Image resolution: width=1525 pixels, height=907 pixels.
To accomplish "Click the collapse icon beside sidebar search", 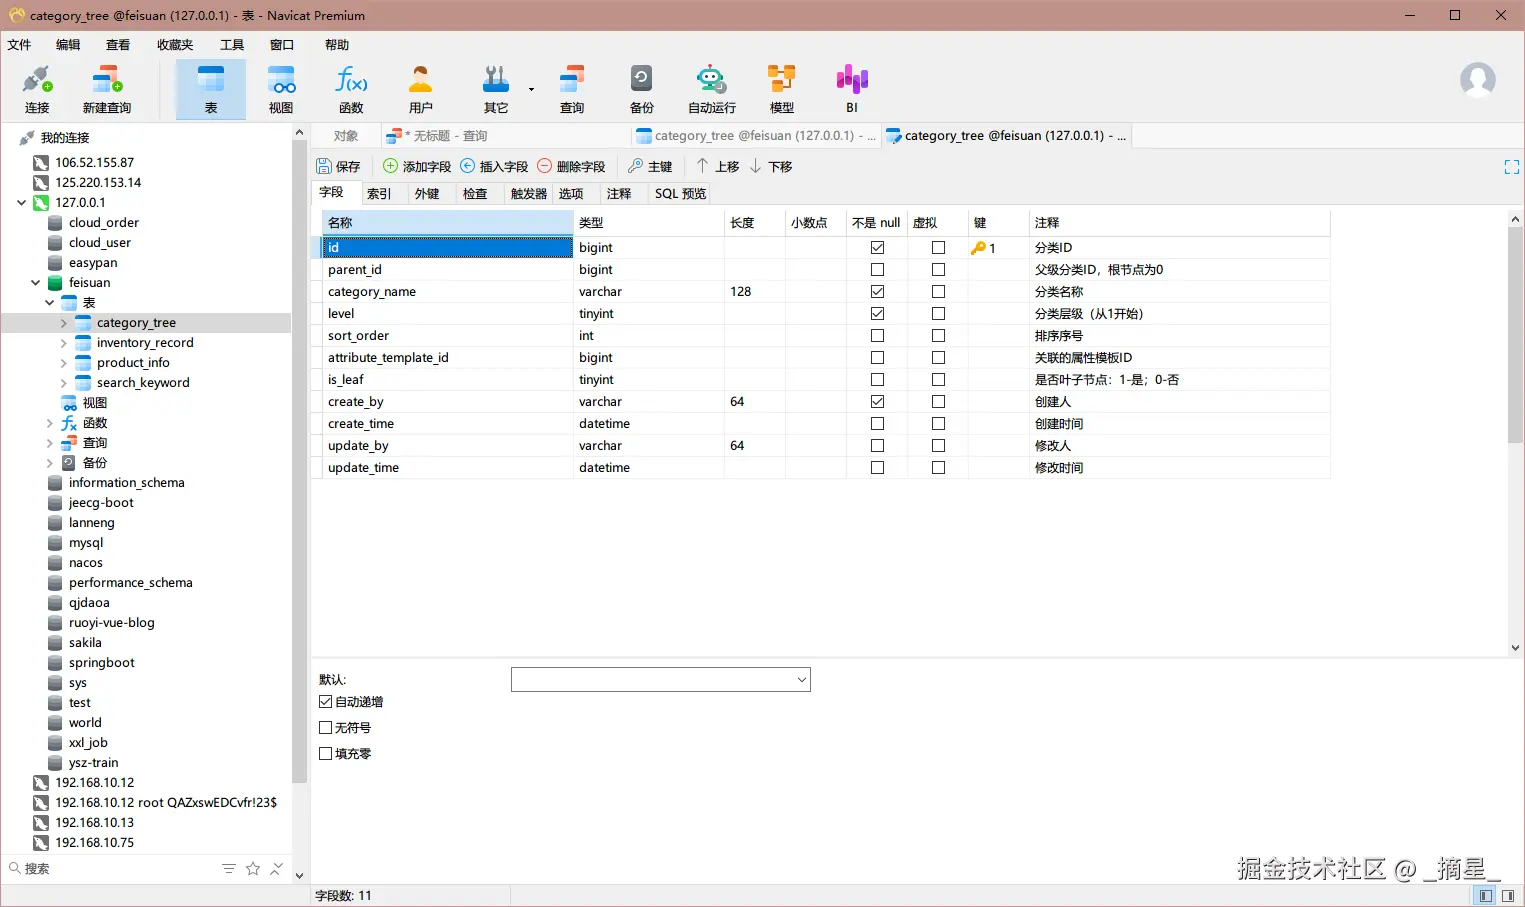I will pyautogui.click(x=277, y=869).
